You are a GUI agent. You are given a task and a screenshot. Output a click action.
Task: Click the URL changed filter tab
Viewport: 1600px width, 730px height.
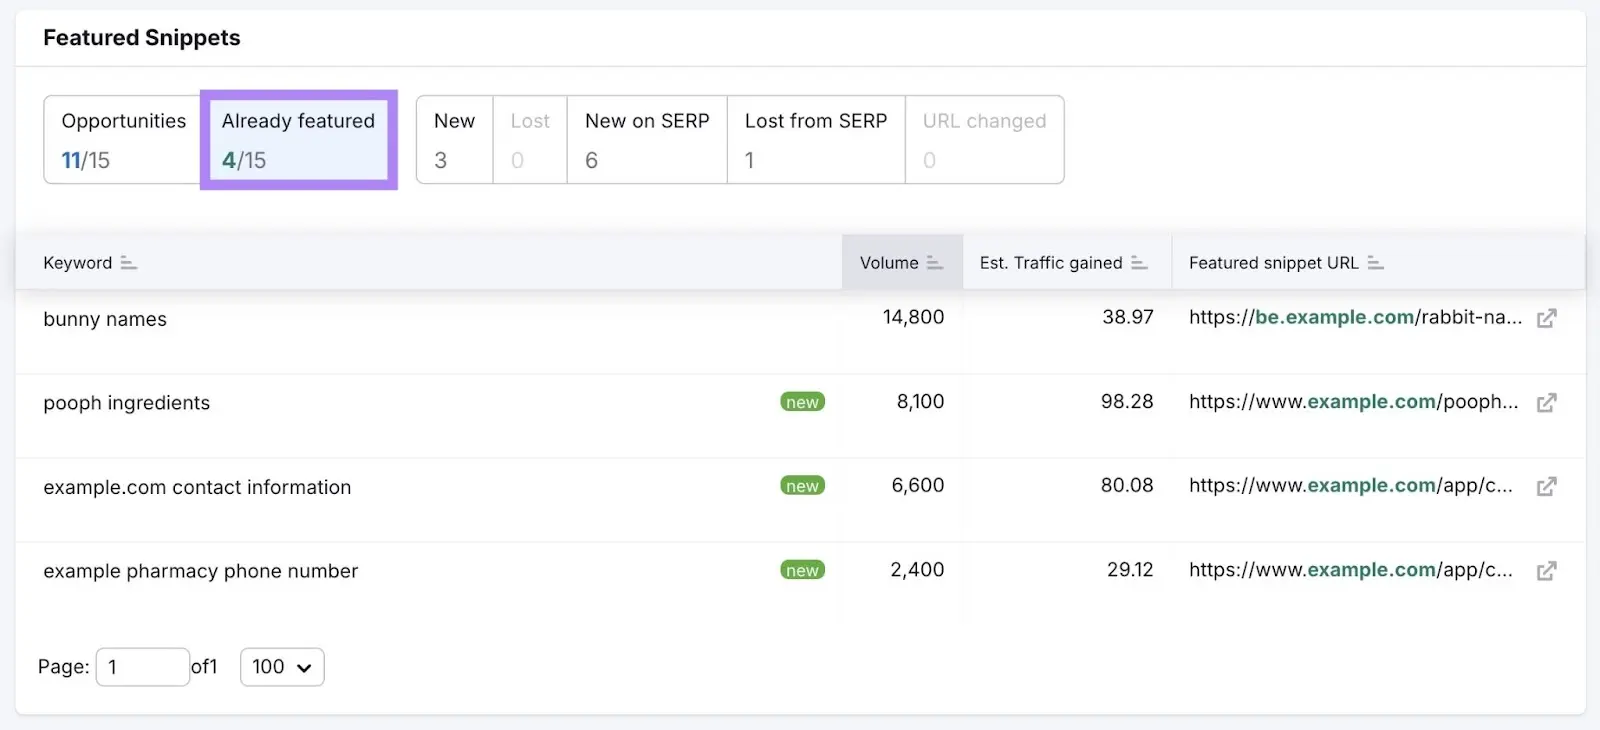pos(984,140)
